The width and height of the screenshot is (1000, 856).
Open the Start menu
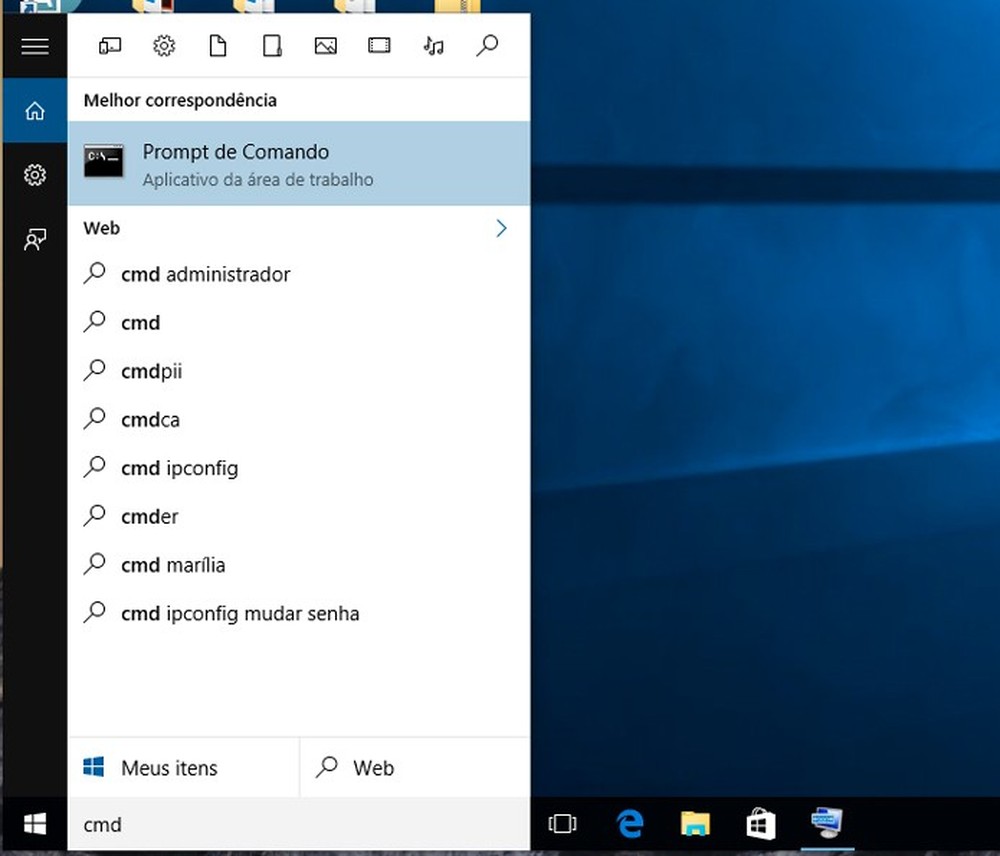click(x=34, y=824)
